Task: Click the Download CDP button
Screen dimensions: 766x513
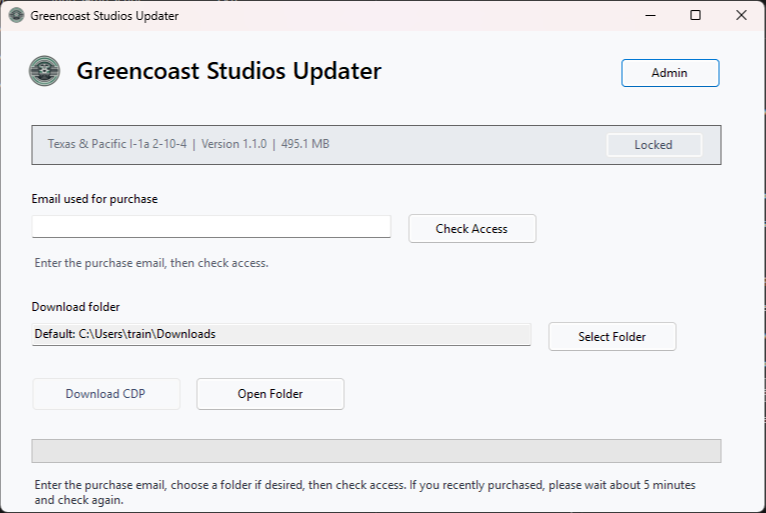Action: click(106, 394)
